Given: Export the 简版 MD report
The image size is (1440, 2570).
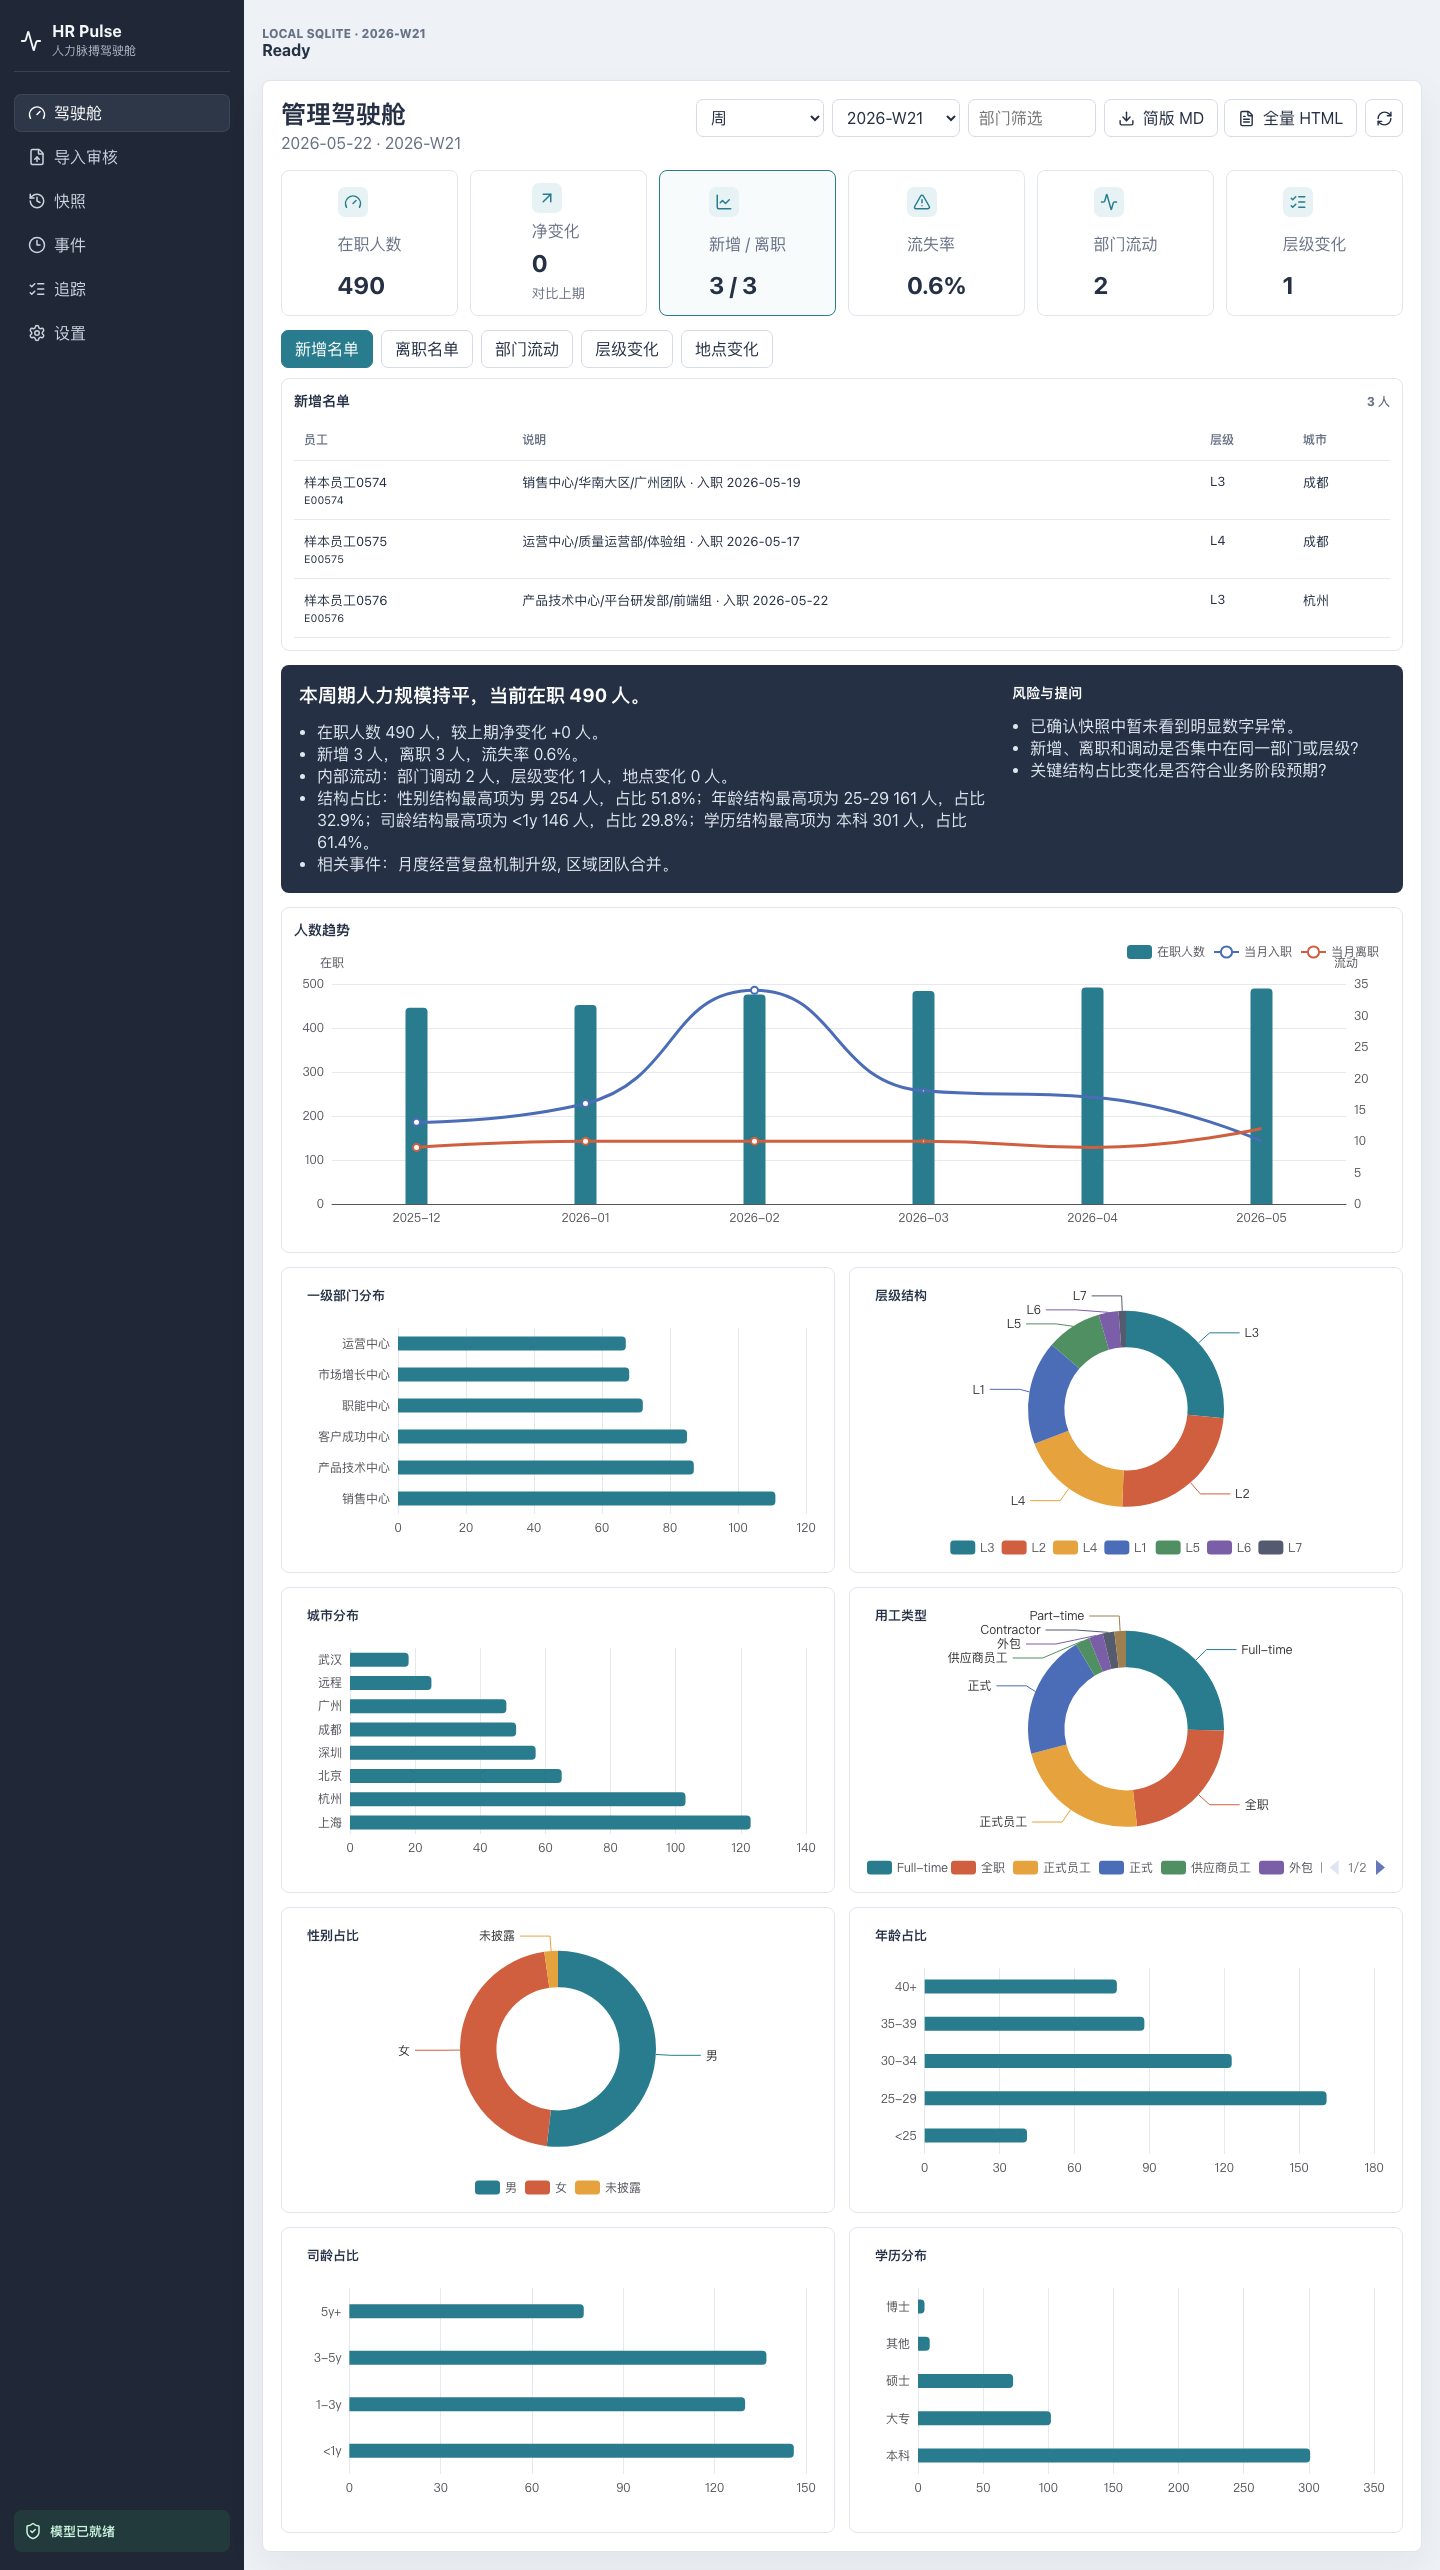Looking at the screenshot, I should point(1161,118).
